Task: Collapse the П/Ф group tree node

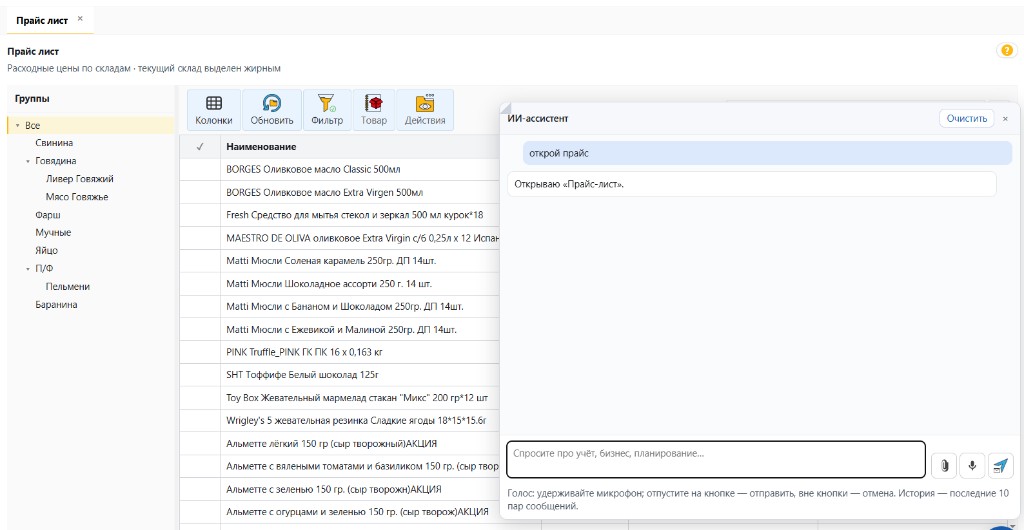Action: pyautogui.click(x=28, y=269)
